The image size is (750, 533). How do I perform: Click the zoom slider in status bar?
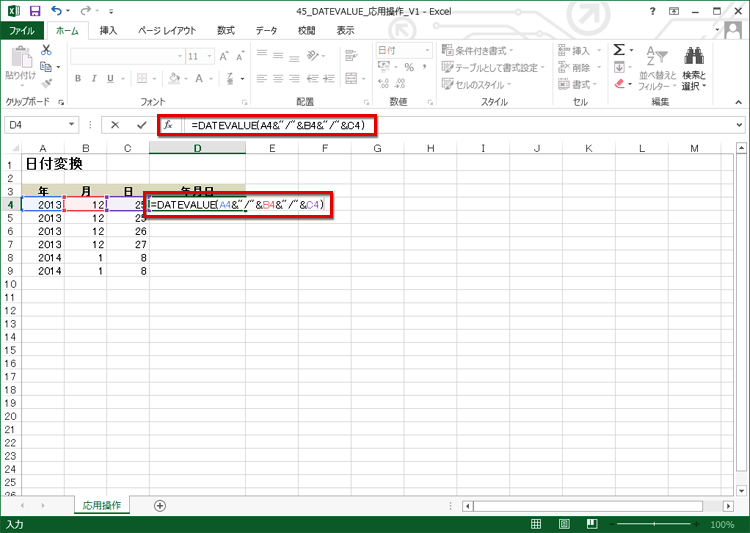point(654,524)
